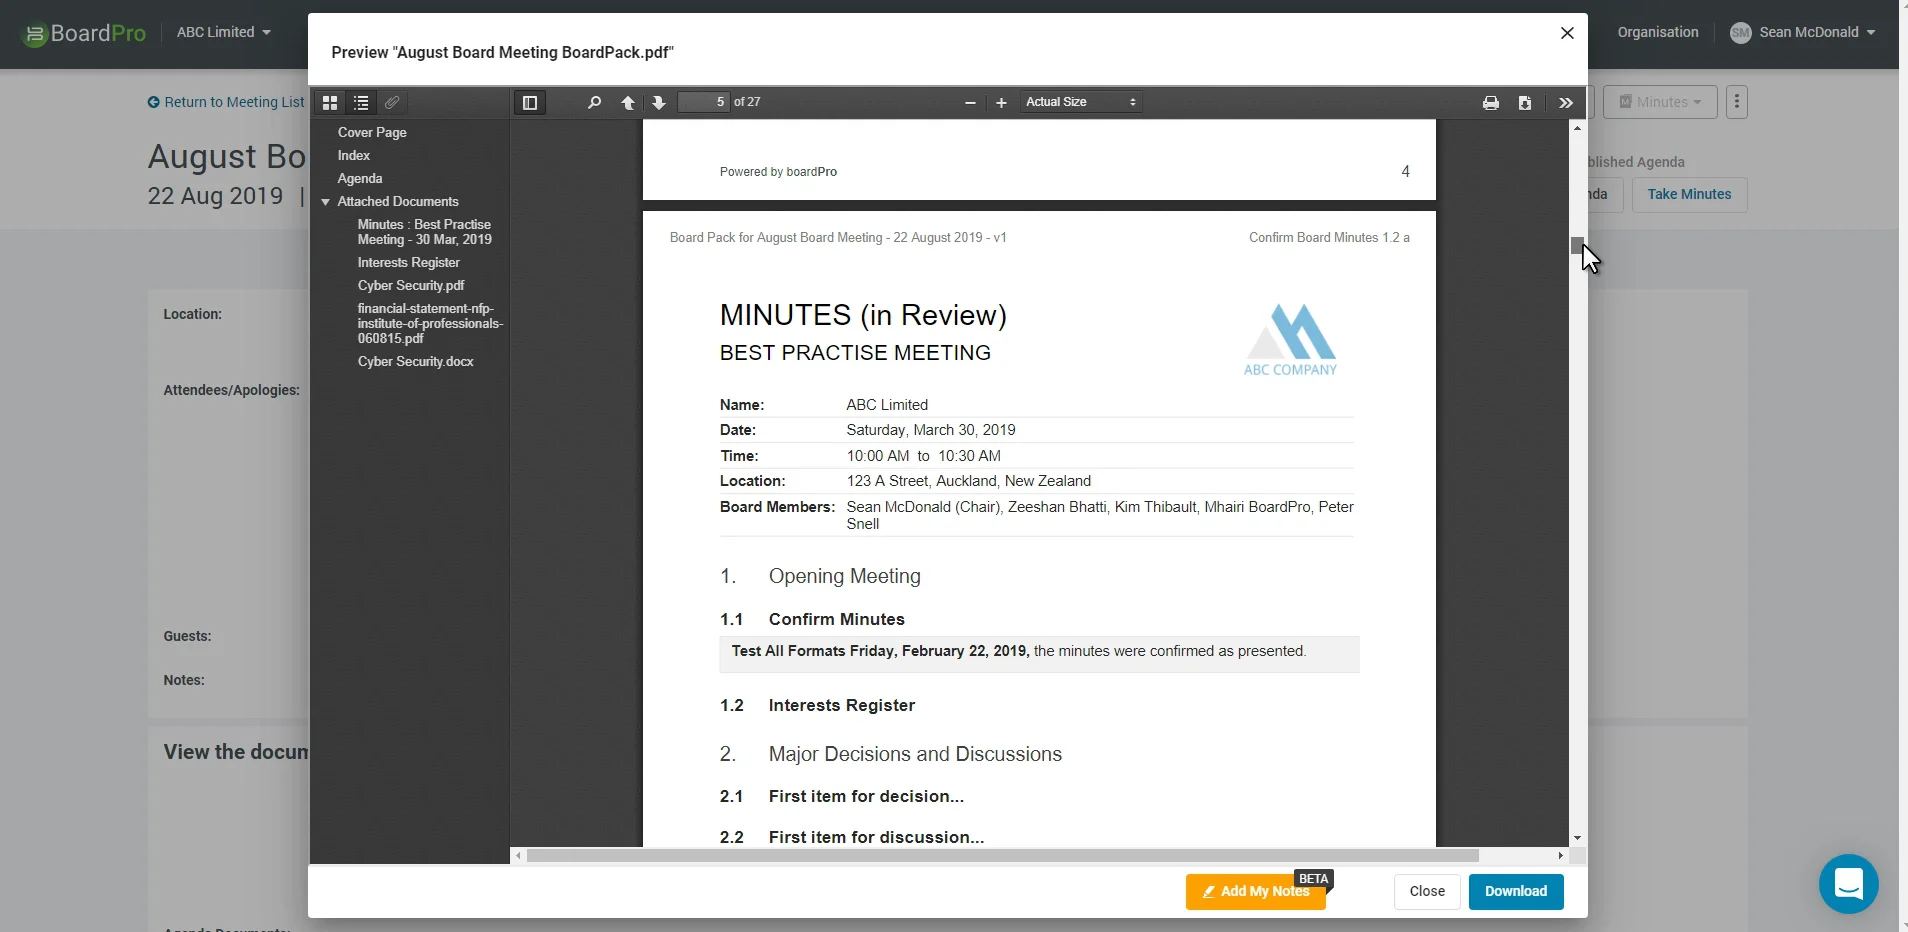This screenshot has width=1908, height=932.
Task: Jump to Agenda outline entry
Action: (x=360, y=178)
